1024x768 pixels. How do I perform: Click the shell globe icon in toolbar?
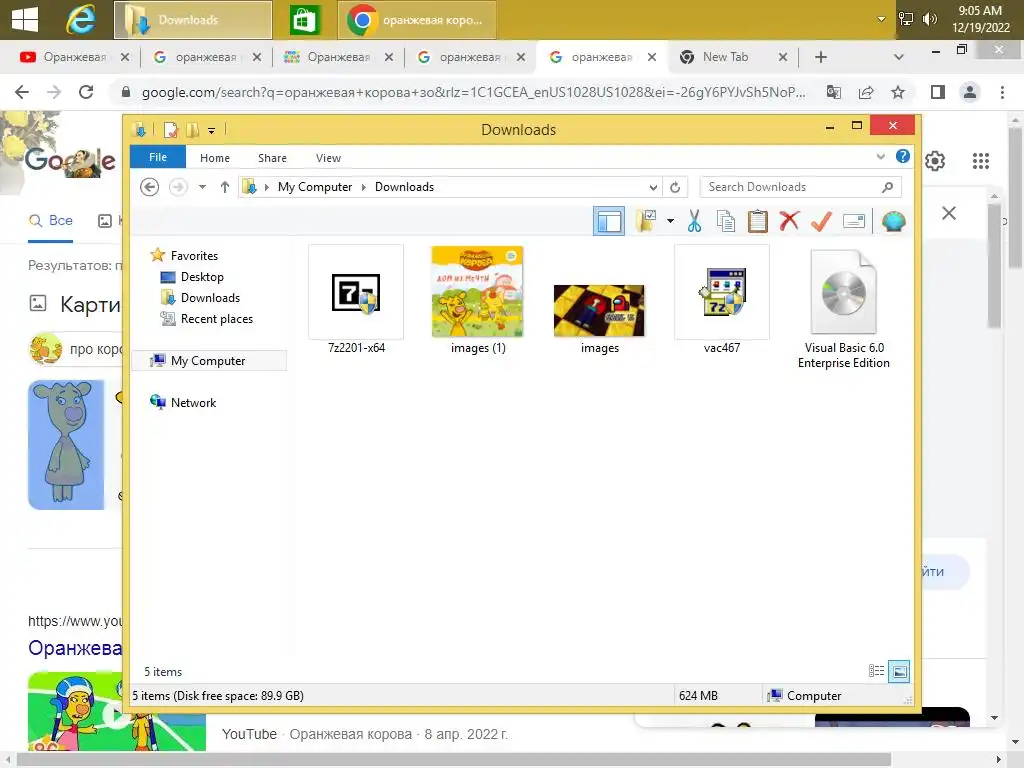893,221
